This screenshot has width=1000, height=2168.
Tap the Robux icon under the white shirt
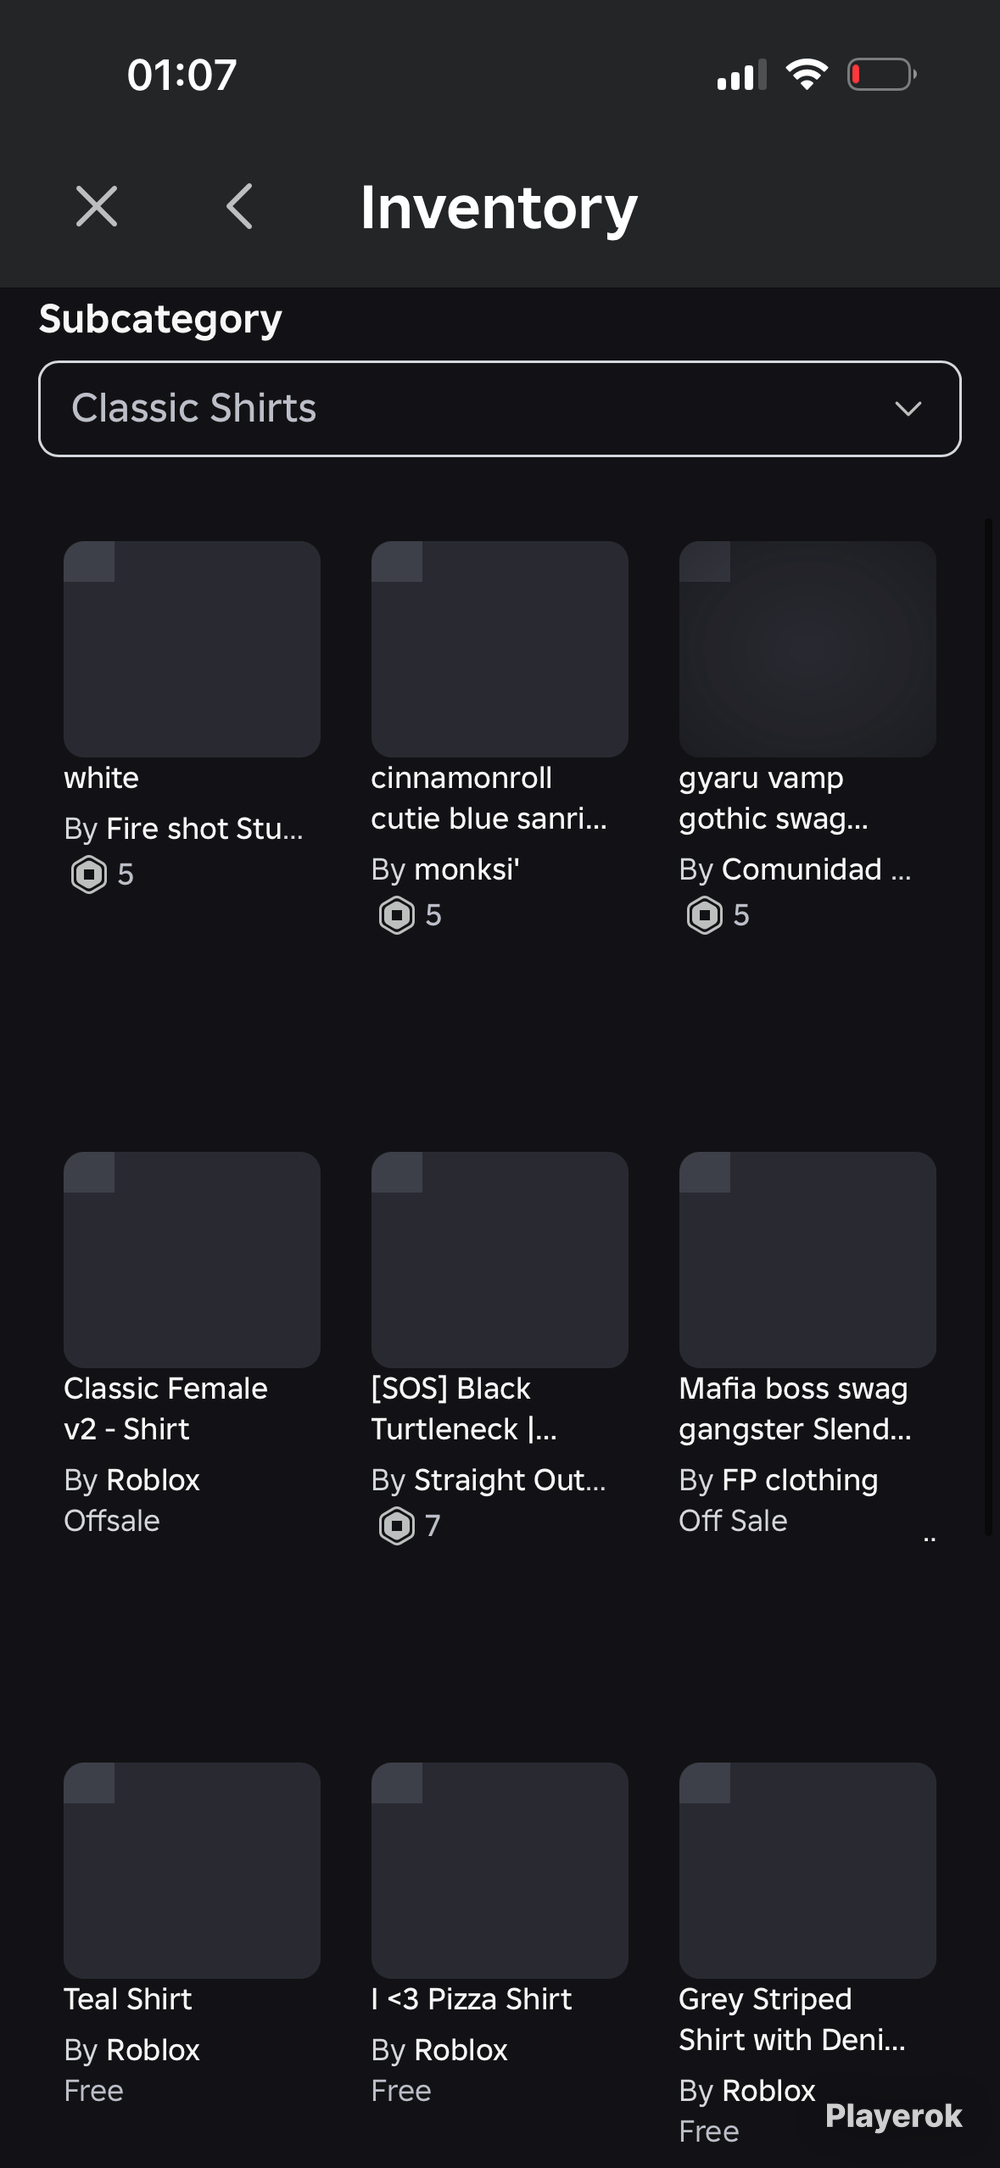click(x=89, y=875)
